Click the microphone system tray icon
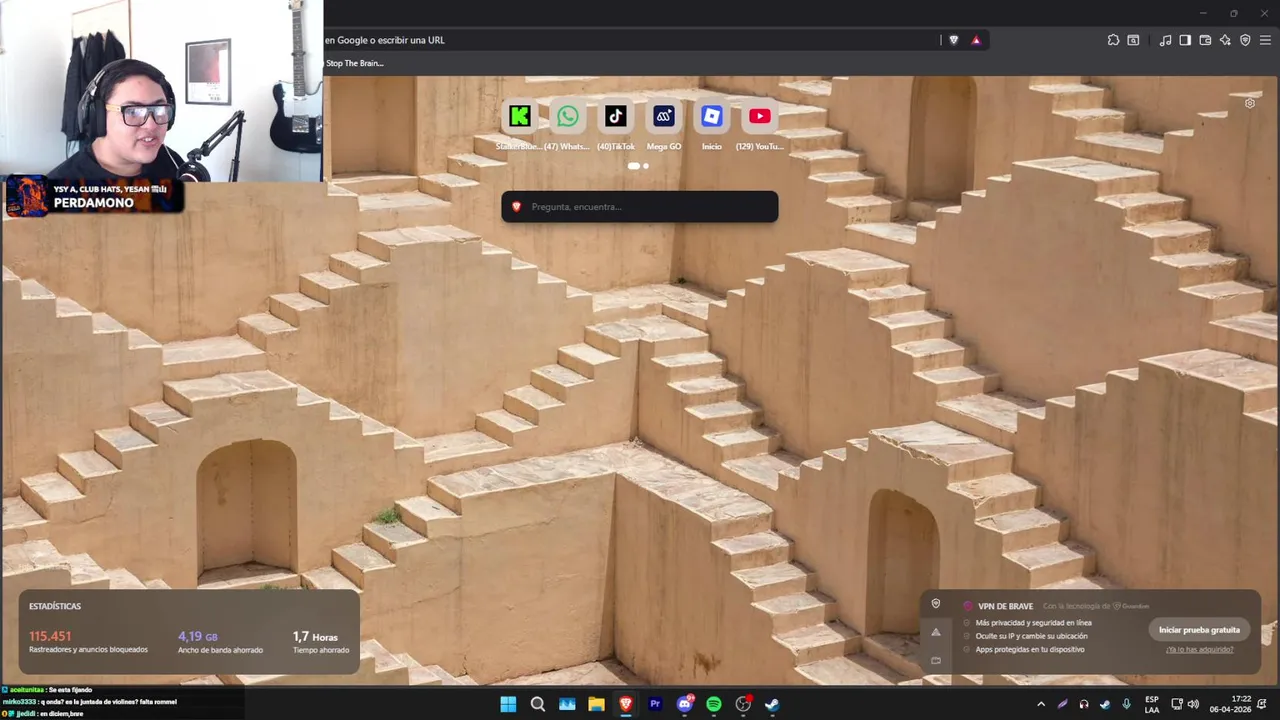 (1127, 704)
